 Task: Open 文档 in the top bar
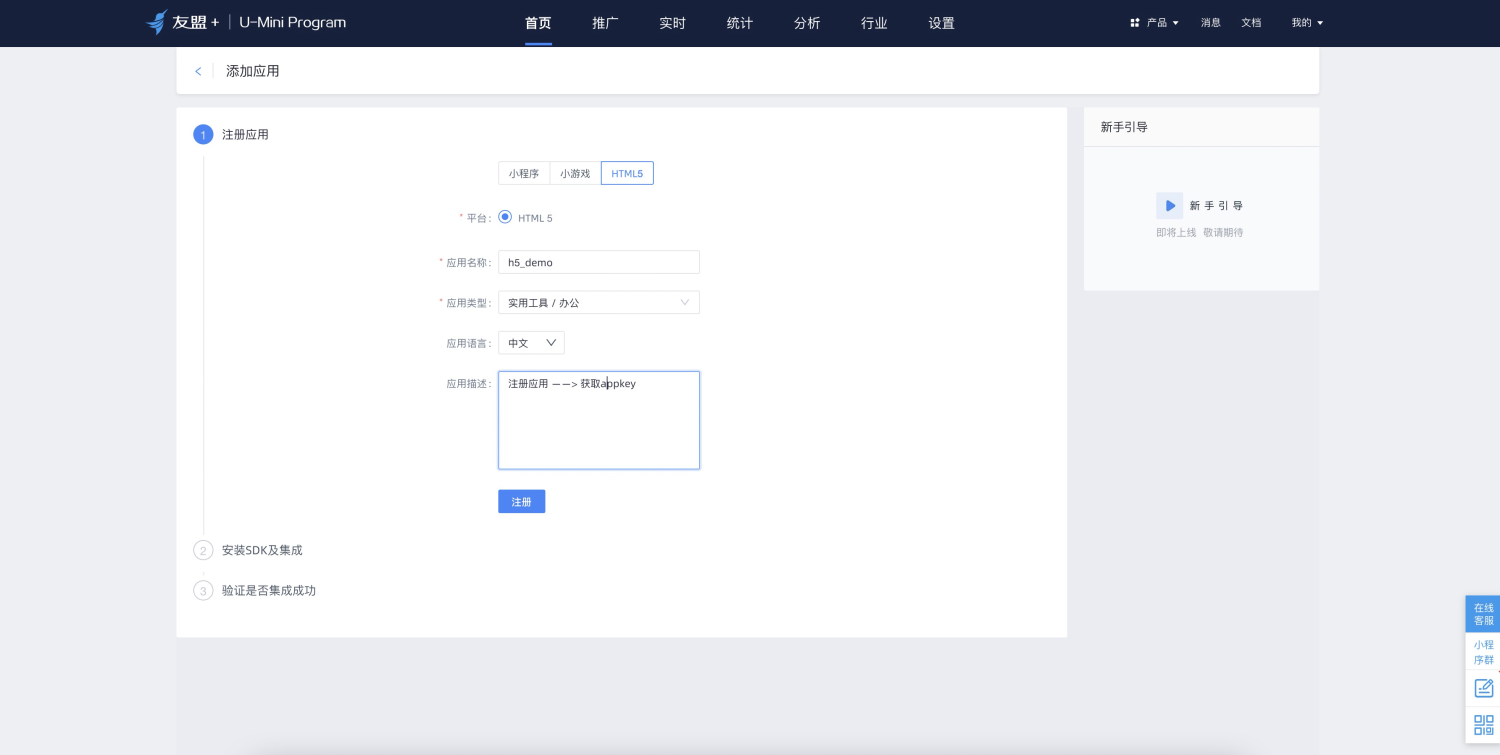pyautogui.click(x=1251, y=22)
